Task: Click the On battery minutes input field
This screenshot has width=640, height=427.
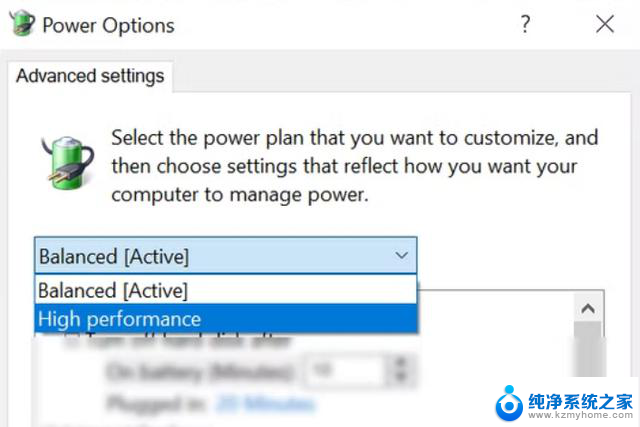Action: tap(345, 371)
